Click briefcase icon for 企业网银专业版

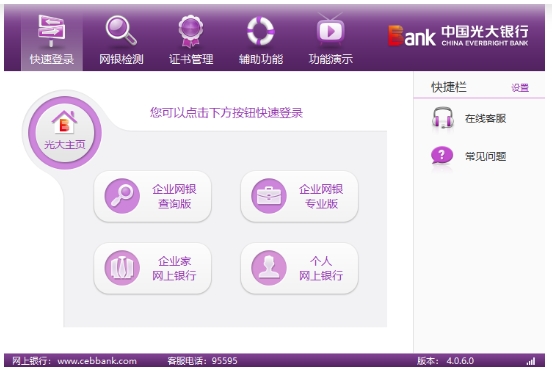[269, 196]
